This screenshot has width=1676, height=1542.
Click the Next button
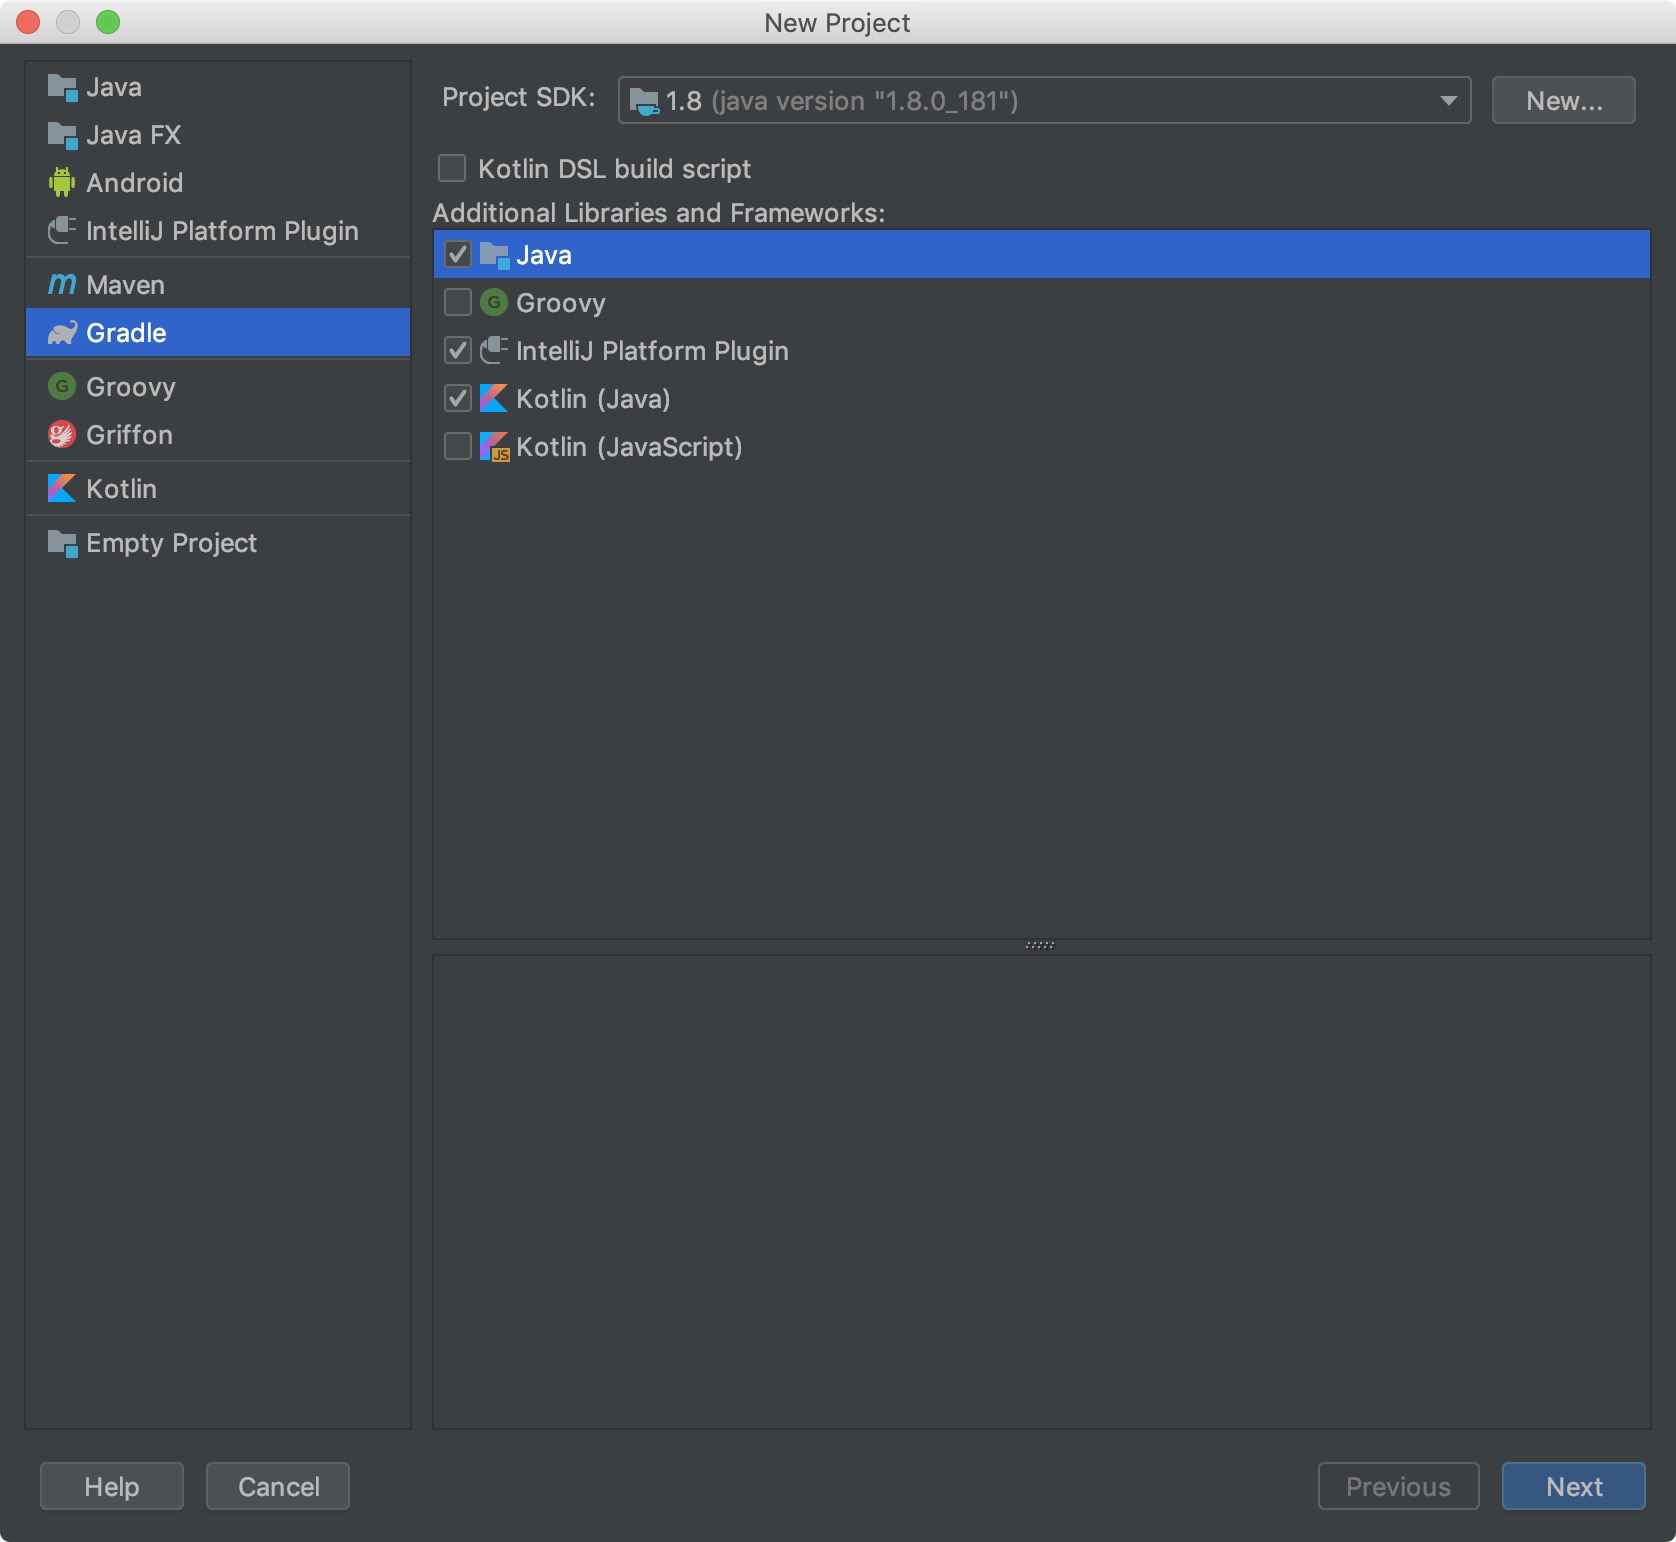(1573, 1487)
